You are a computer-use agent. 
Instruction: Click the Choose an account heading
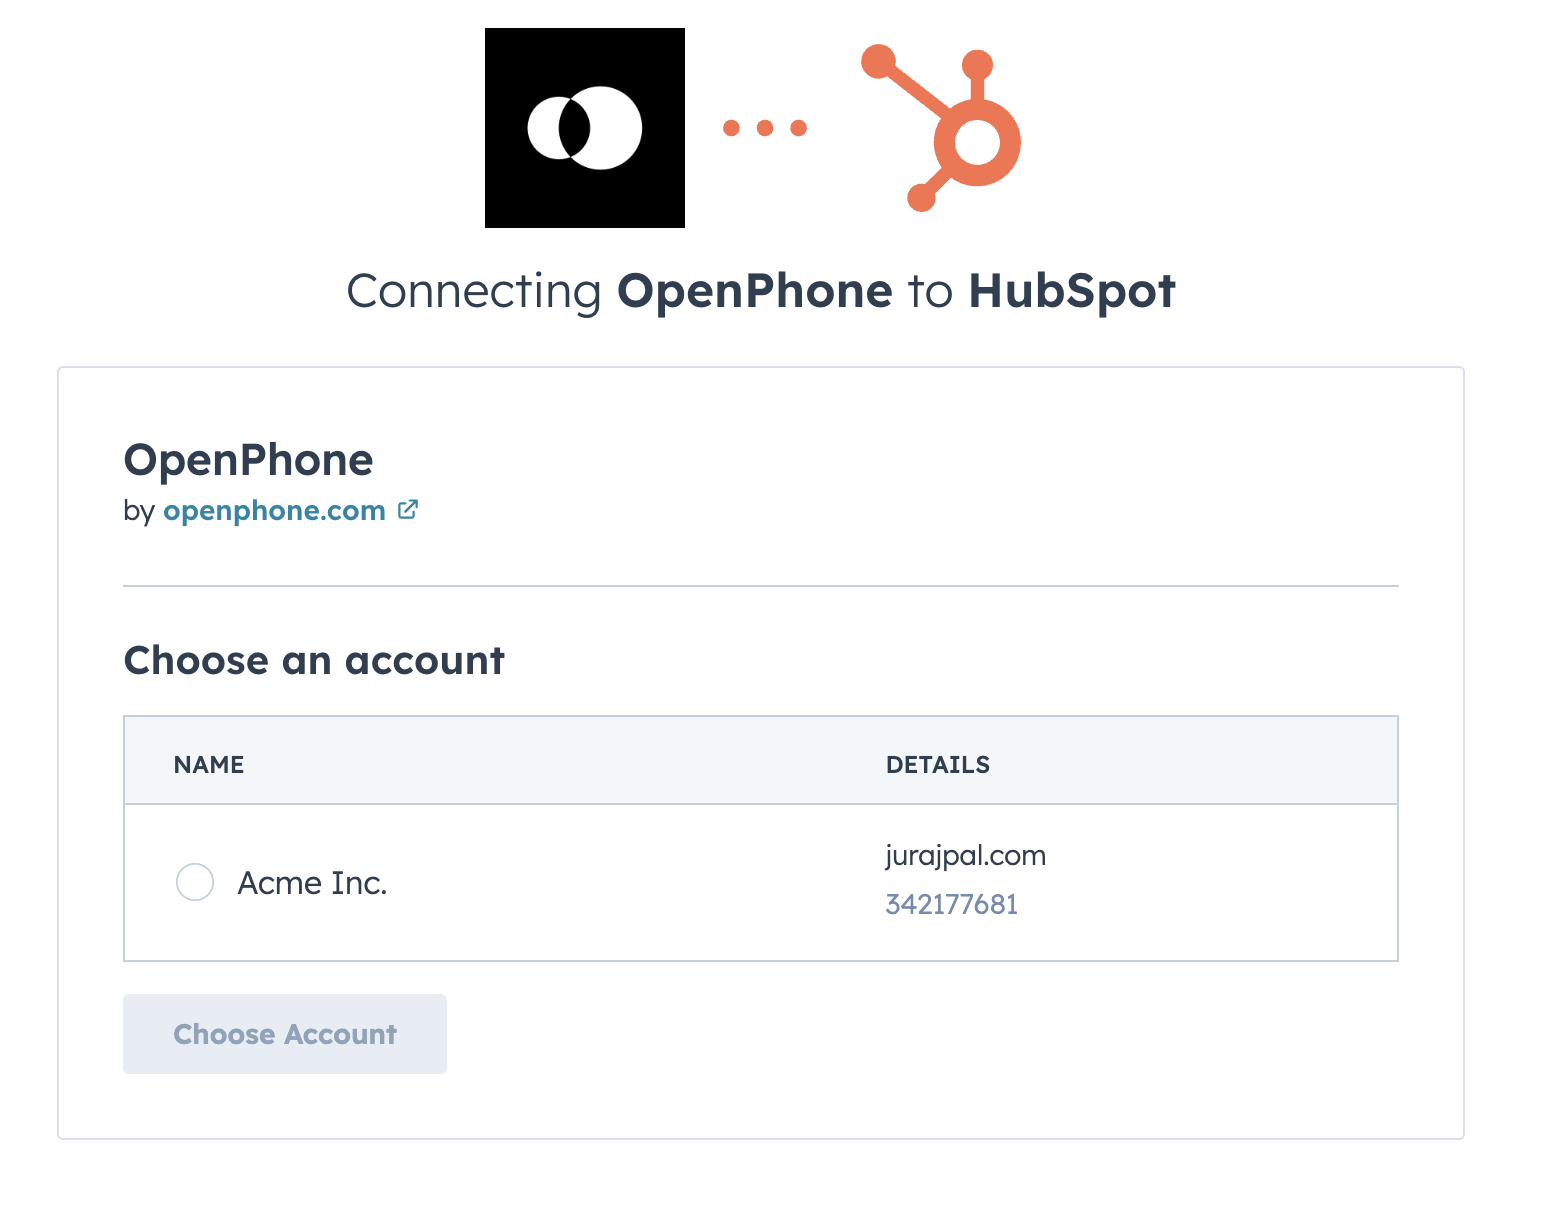pos(314,661)
